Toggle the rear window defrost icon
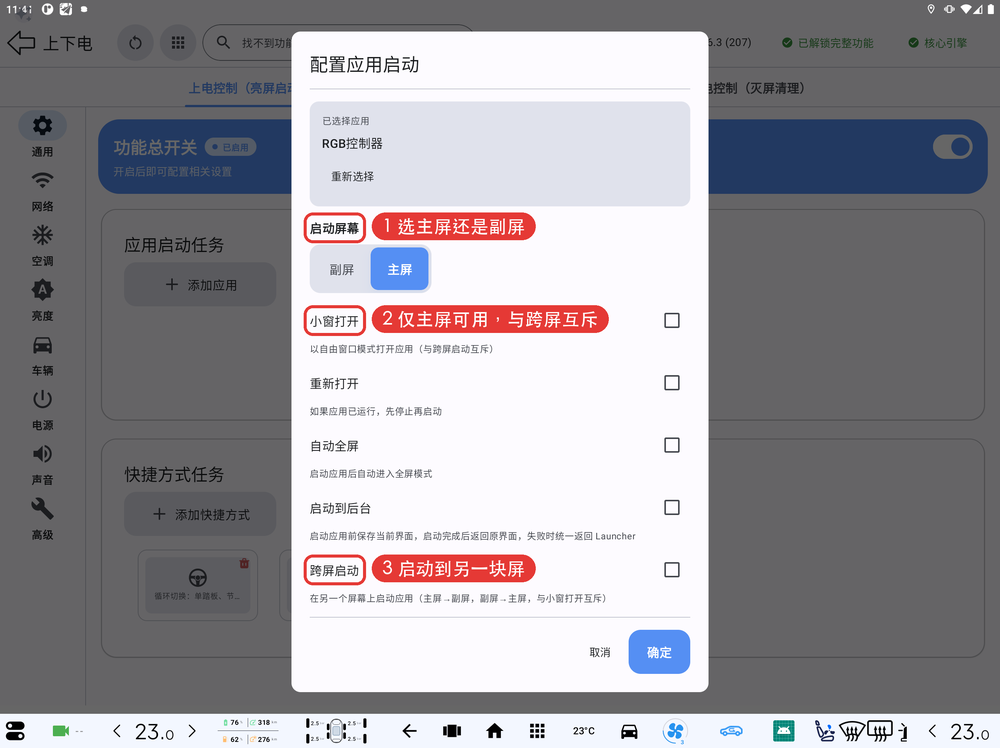Image resolution: width=1000 pixels, height=748 pixels. 879,731
